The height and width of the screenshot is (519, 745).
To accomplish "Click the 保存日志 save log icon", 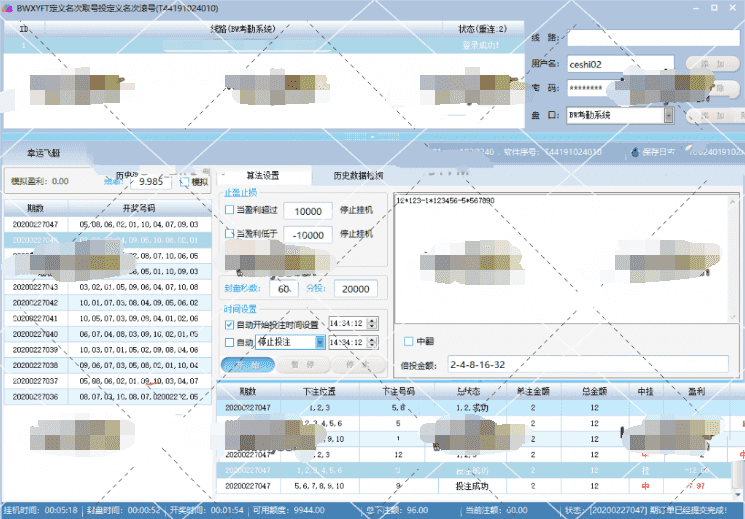I will pos(635,152).
